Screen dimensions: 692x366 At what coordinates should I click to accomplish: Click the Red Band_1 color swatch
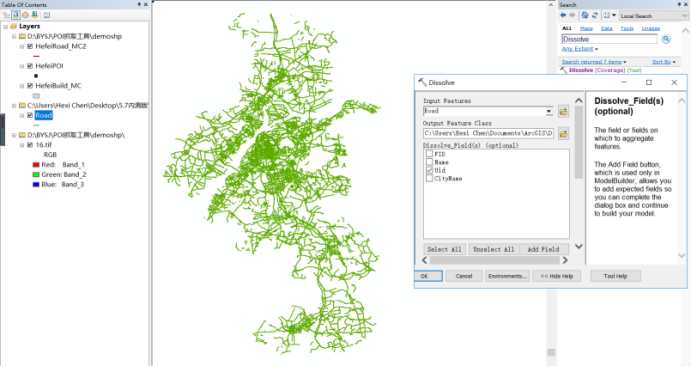pyautogui.click(x=36, y=165)
